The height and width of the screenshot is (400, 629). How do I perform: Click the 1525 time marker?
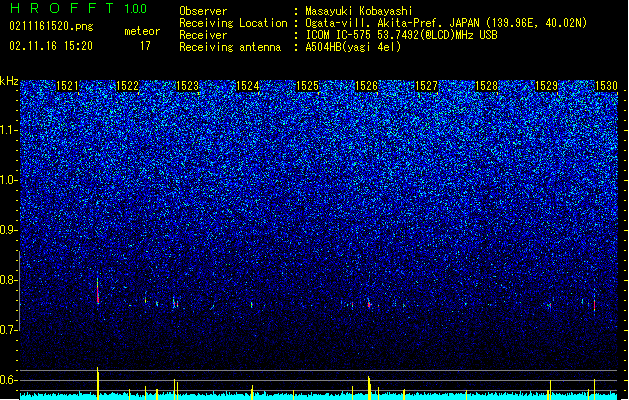click(x=307, y=86)
